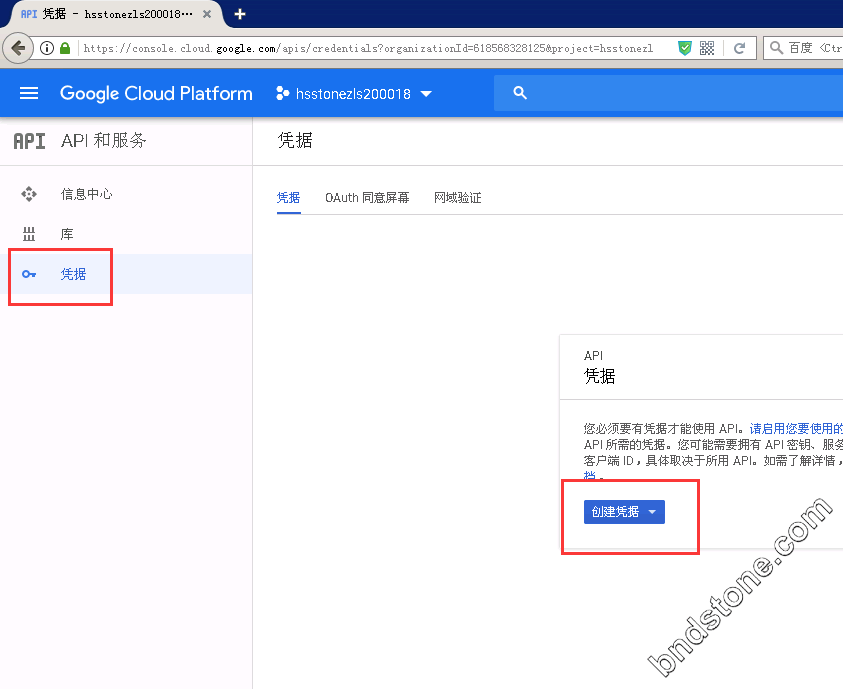This screenshot has height=689, width=843.
Task: Click the project hexagons icon beside hsstonezls200018
Action: (x=282, y=94)
